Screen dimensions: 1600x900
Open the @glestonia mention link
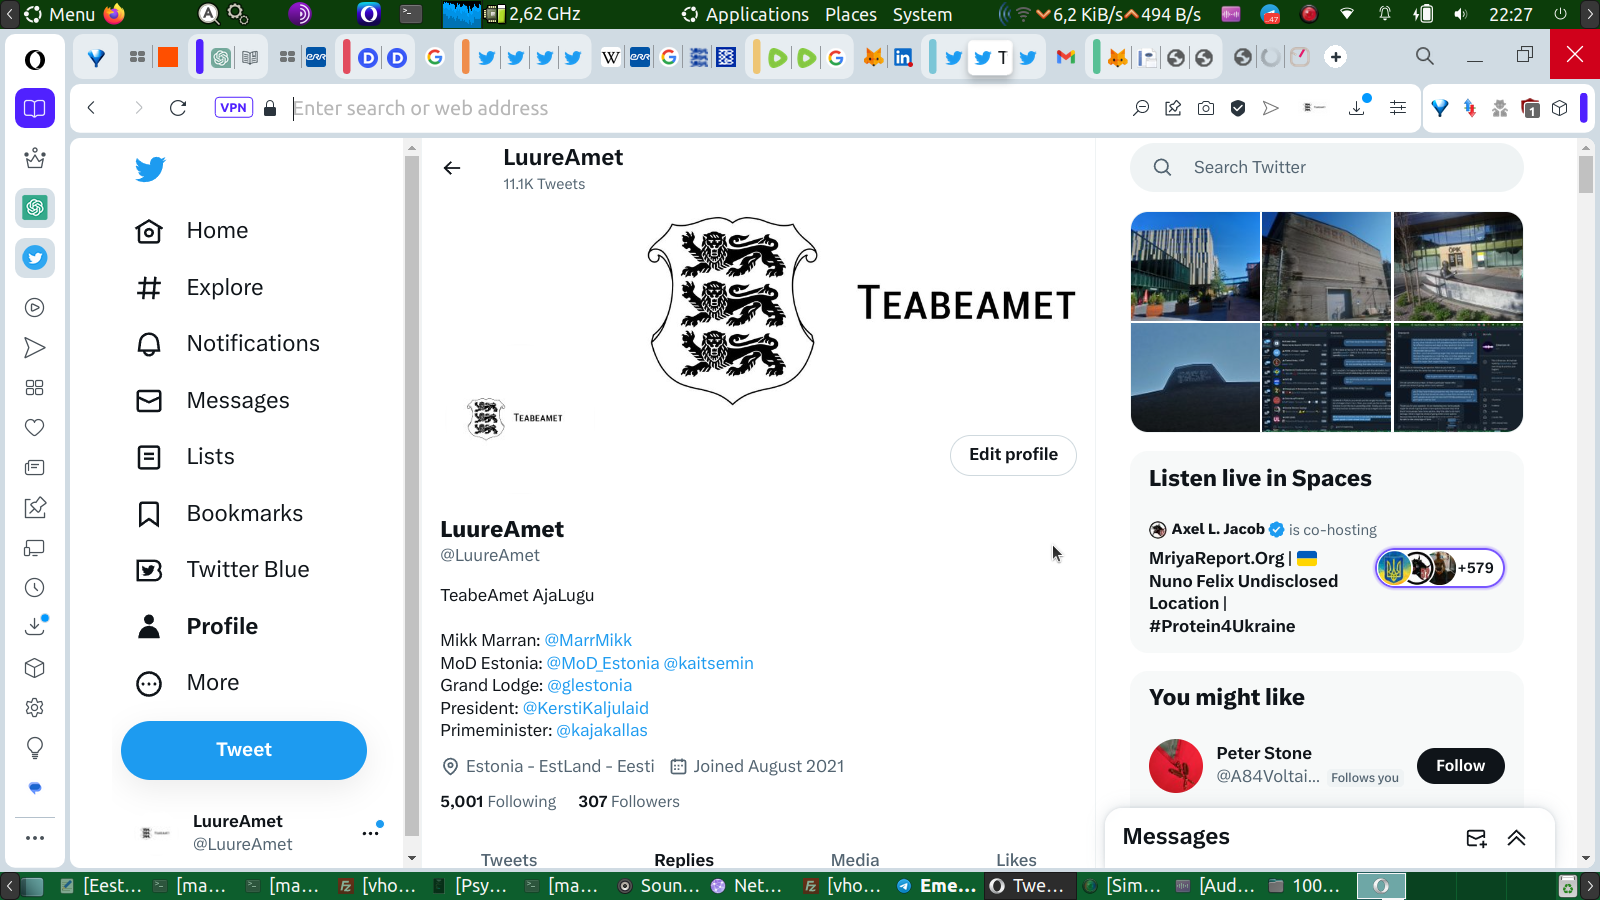pyautogui.click(x=590, y=685)
